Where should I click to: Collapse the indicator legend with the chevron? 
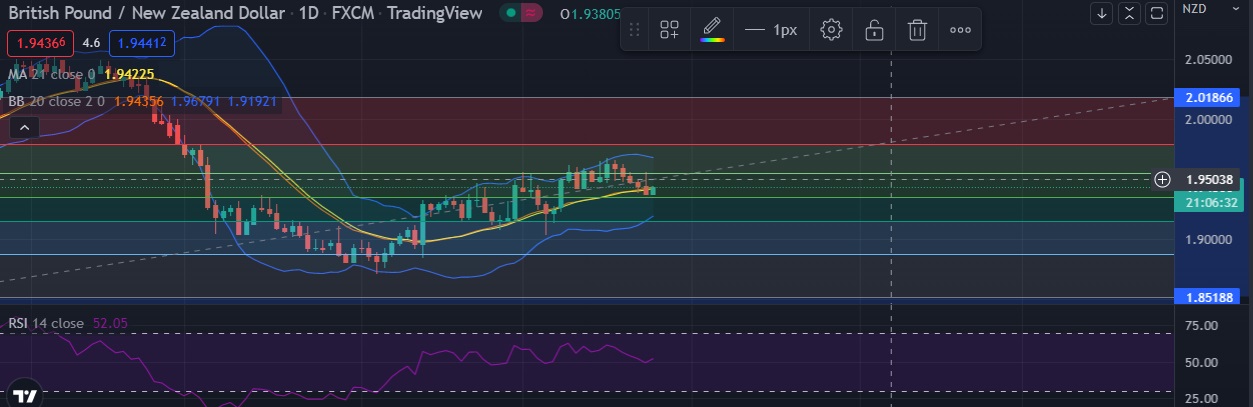(25, 127)
